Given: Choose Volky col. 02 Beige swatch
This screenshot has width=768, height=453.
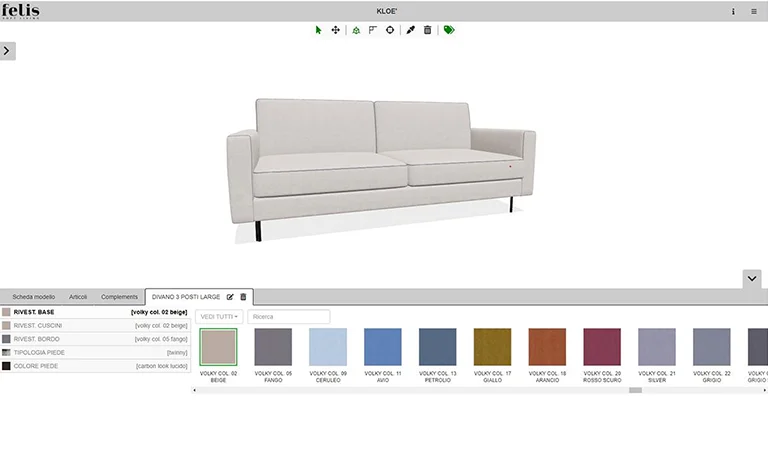Looking at the screenshot, I should point(218,347).
